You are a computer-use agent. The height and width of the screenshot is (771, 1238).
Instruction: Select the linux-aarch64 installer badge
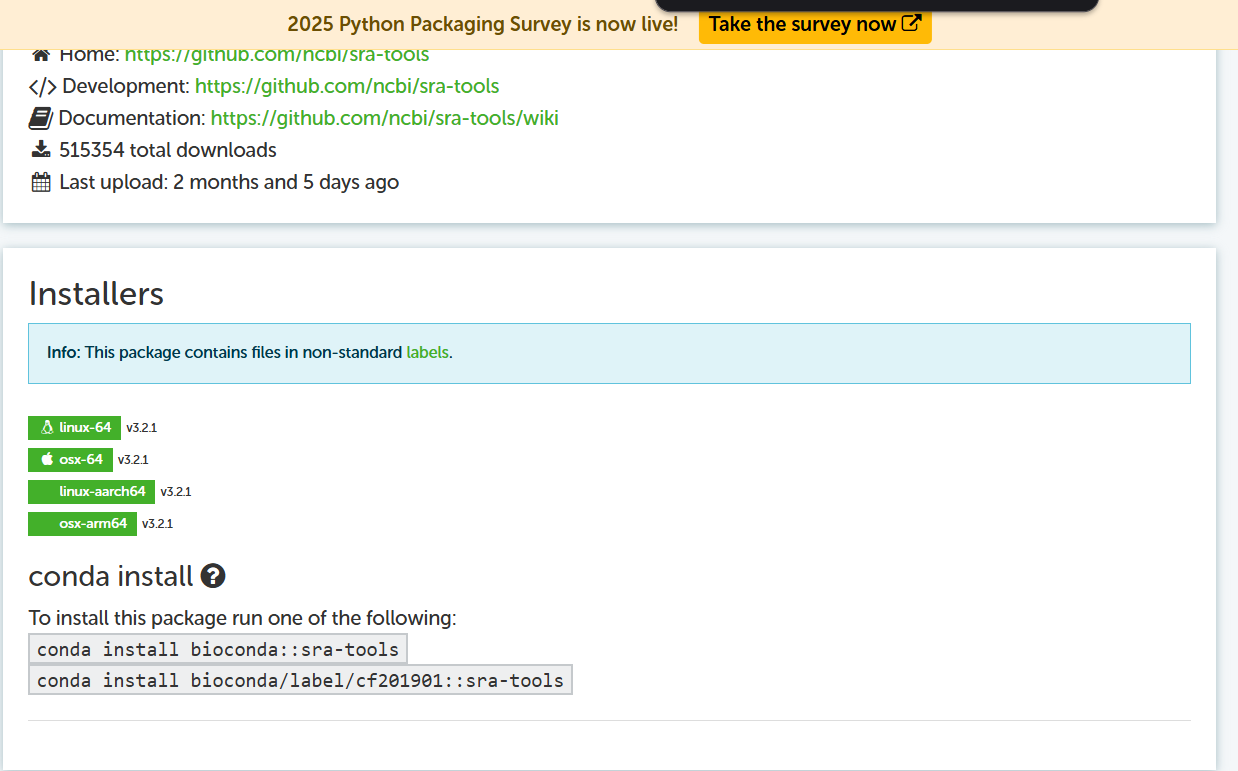coord(91,492)
